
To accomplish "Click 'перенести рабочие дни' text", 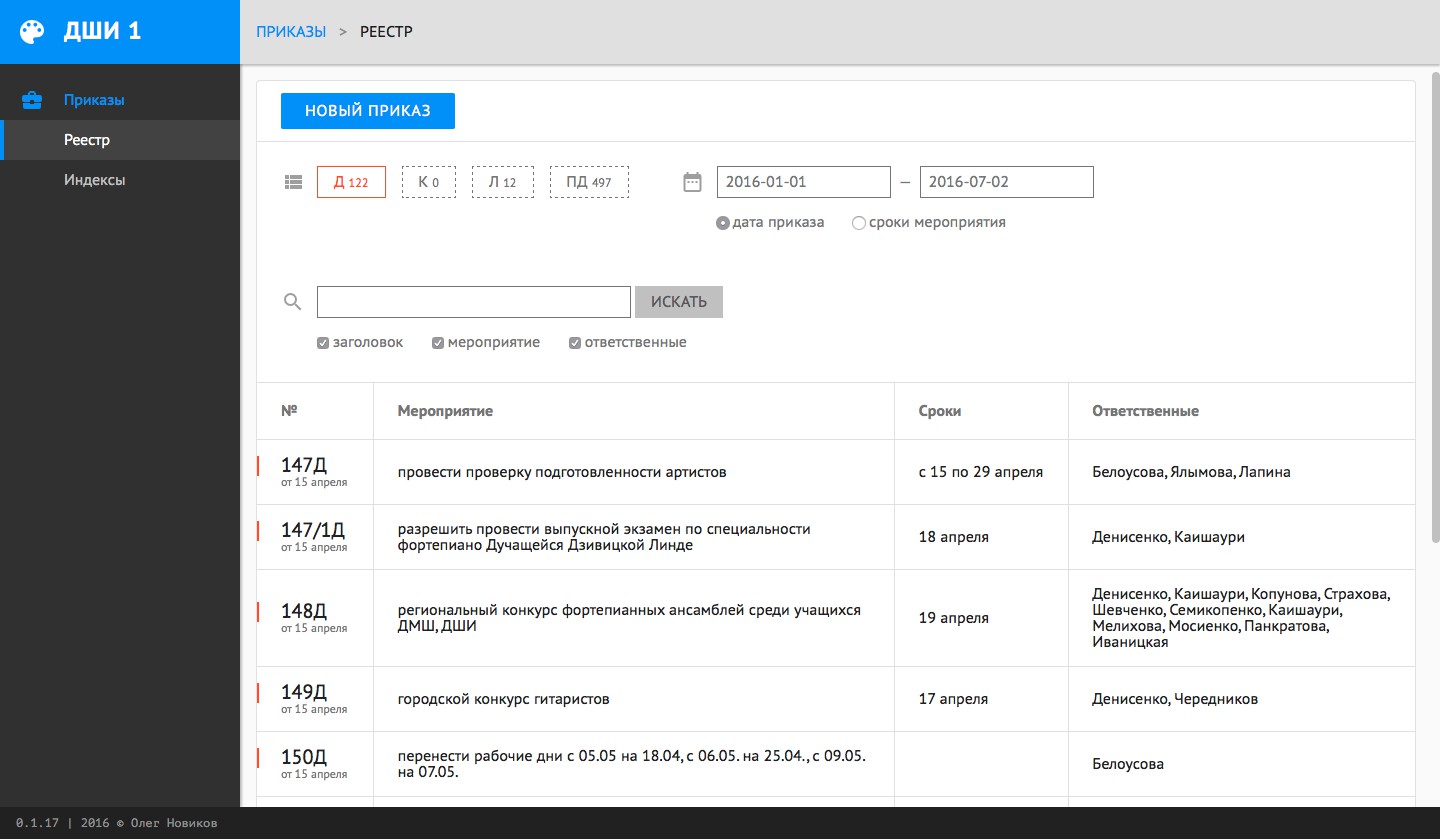I will point(632,764).
